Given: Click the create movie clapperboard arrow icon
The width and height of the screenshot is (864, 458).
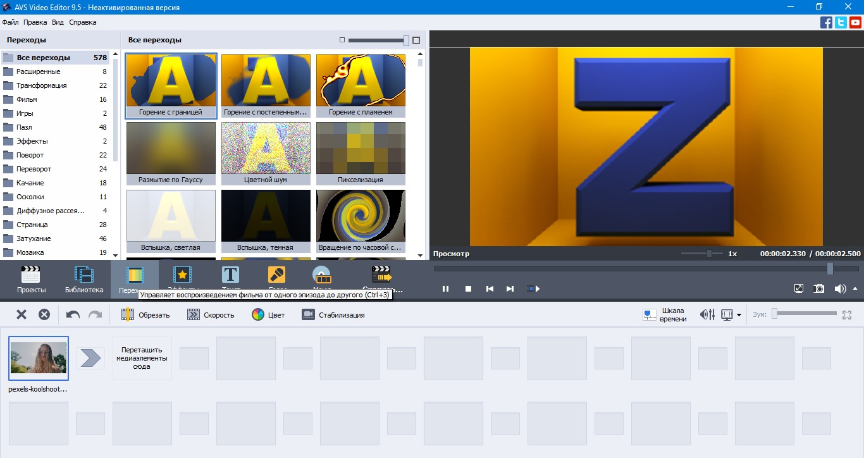Looking at the screenshot, I should pyautogui.click(x=382, y=274).
